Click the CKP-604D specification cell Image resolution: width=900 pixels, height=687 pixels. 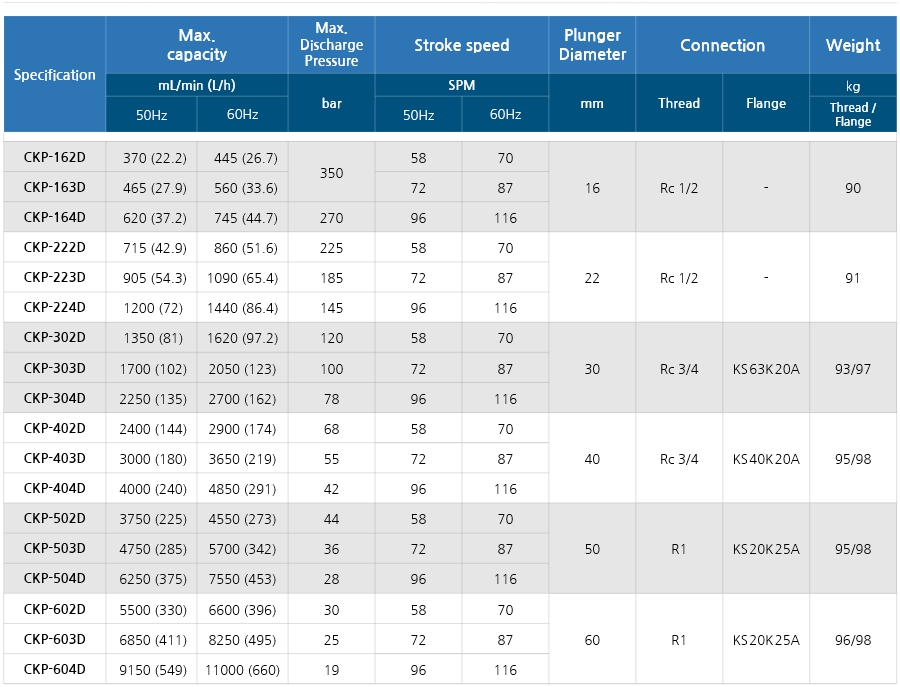(x=55, y=669)
